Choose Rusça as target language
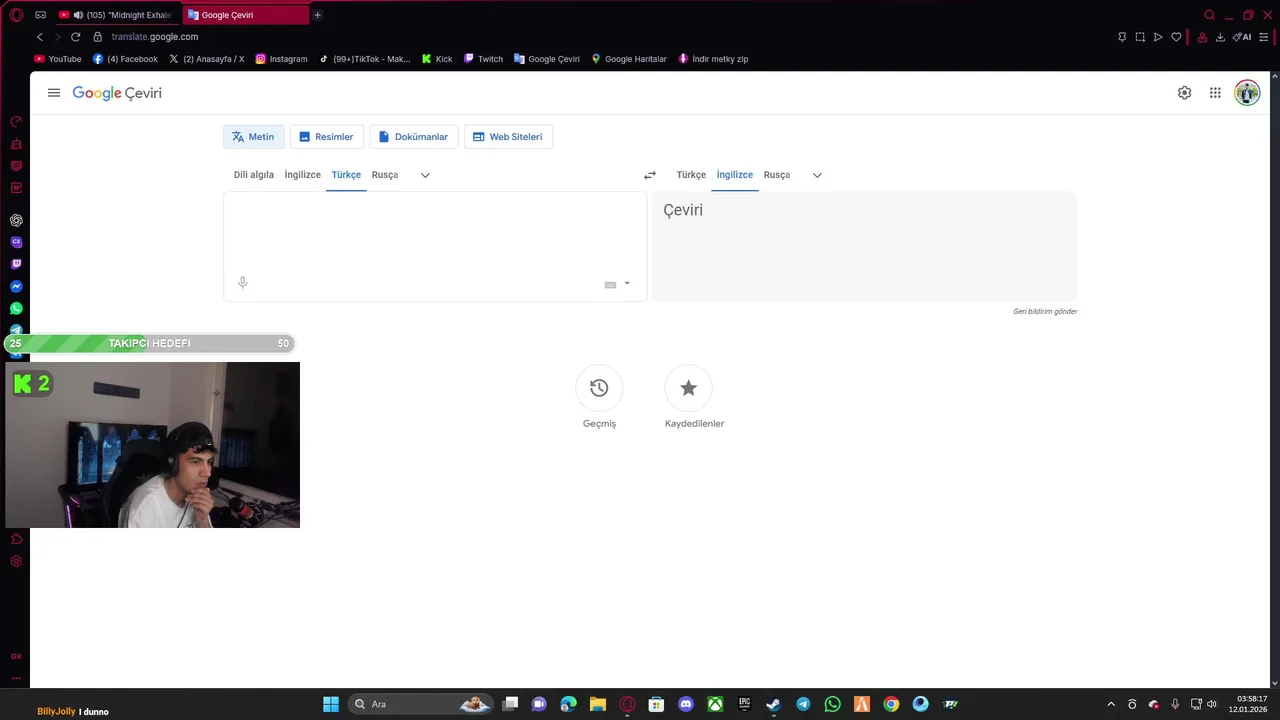 point(777,175)
